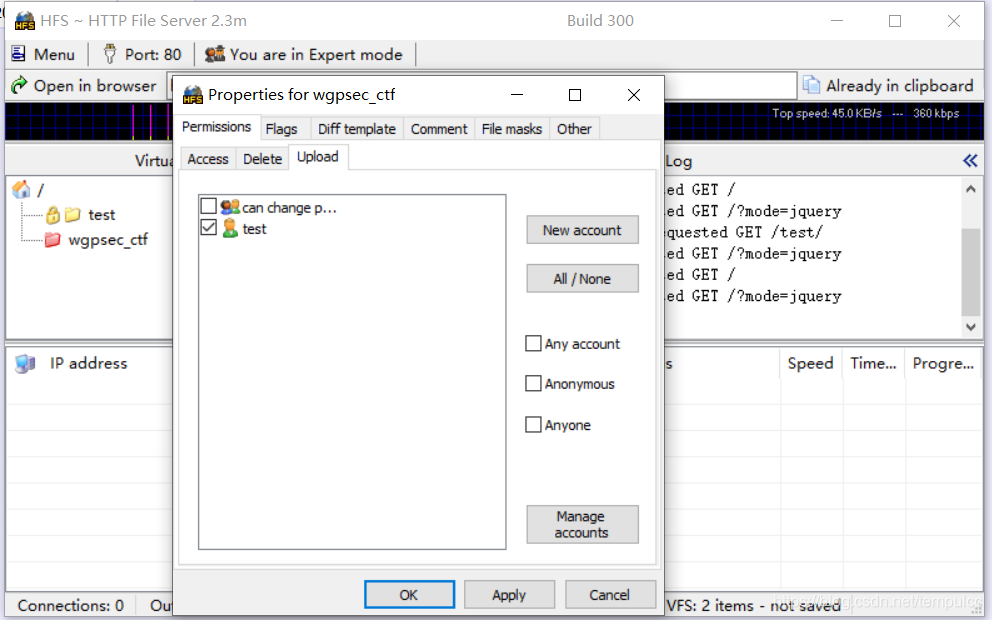Open the Diff template tab

[x=357, y=129]
